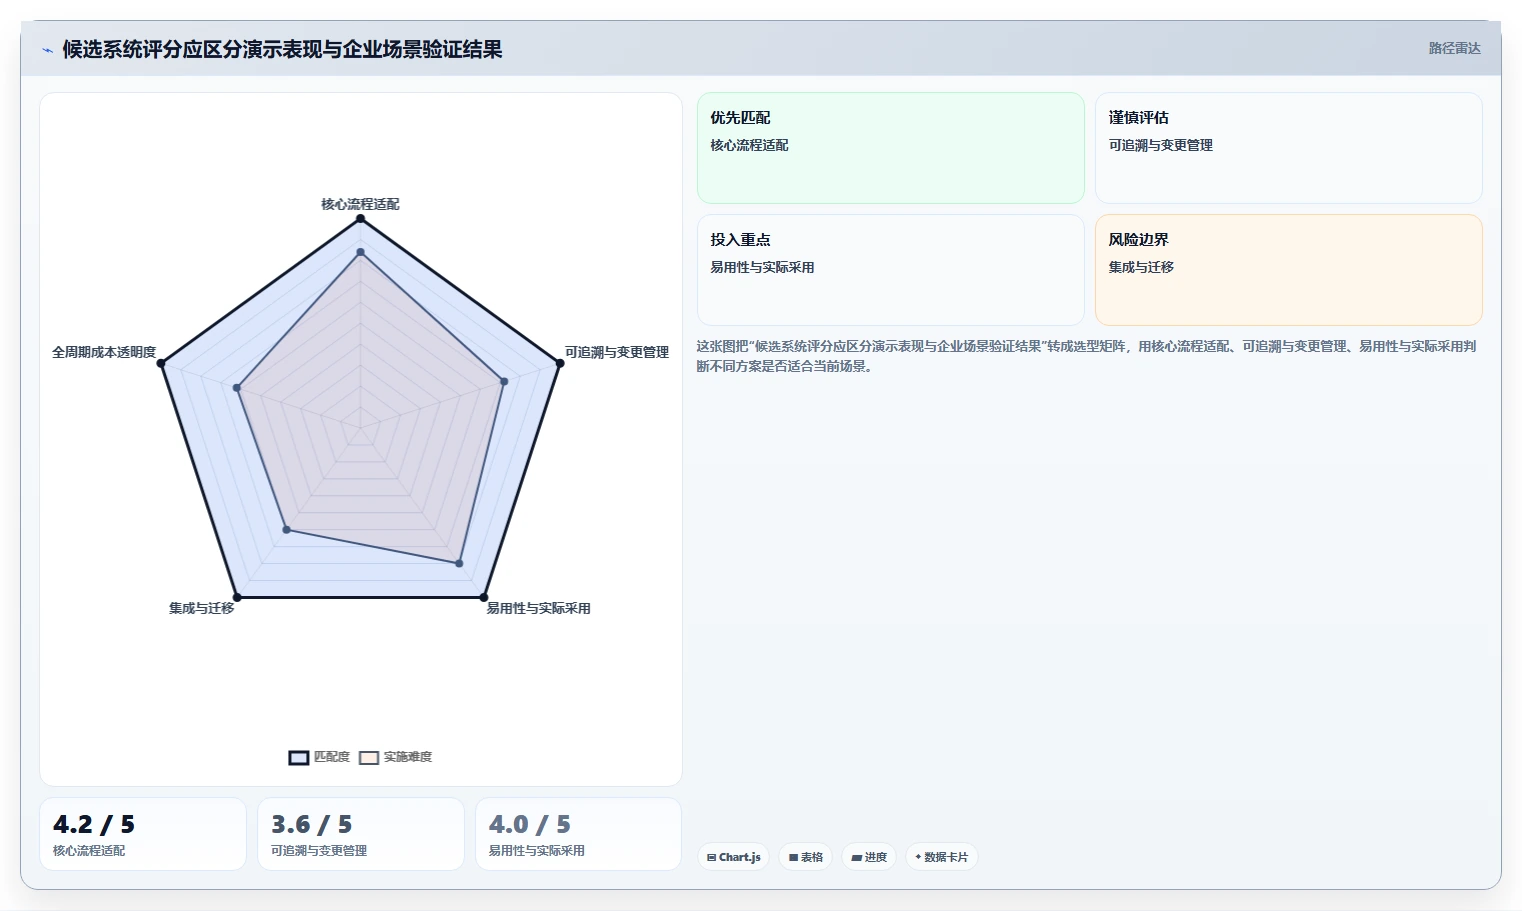Viewport: 1522px width, 911px height.
Task: Click the 集成与迁移 axis label on radar
Action: pos(201,608)
